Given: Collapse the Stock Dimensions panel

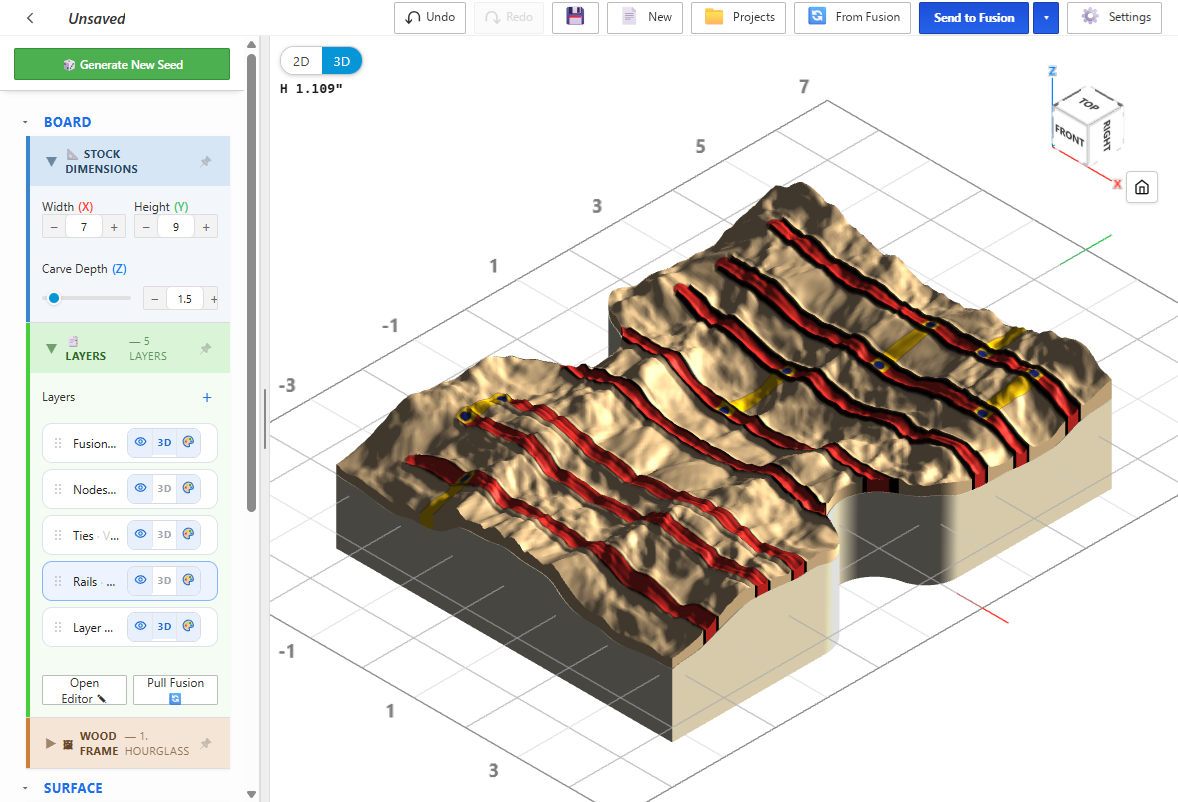Looking at the screenshot, I should (51, 161).
